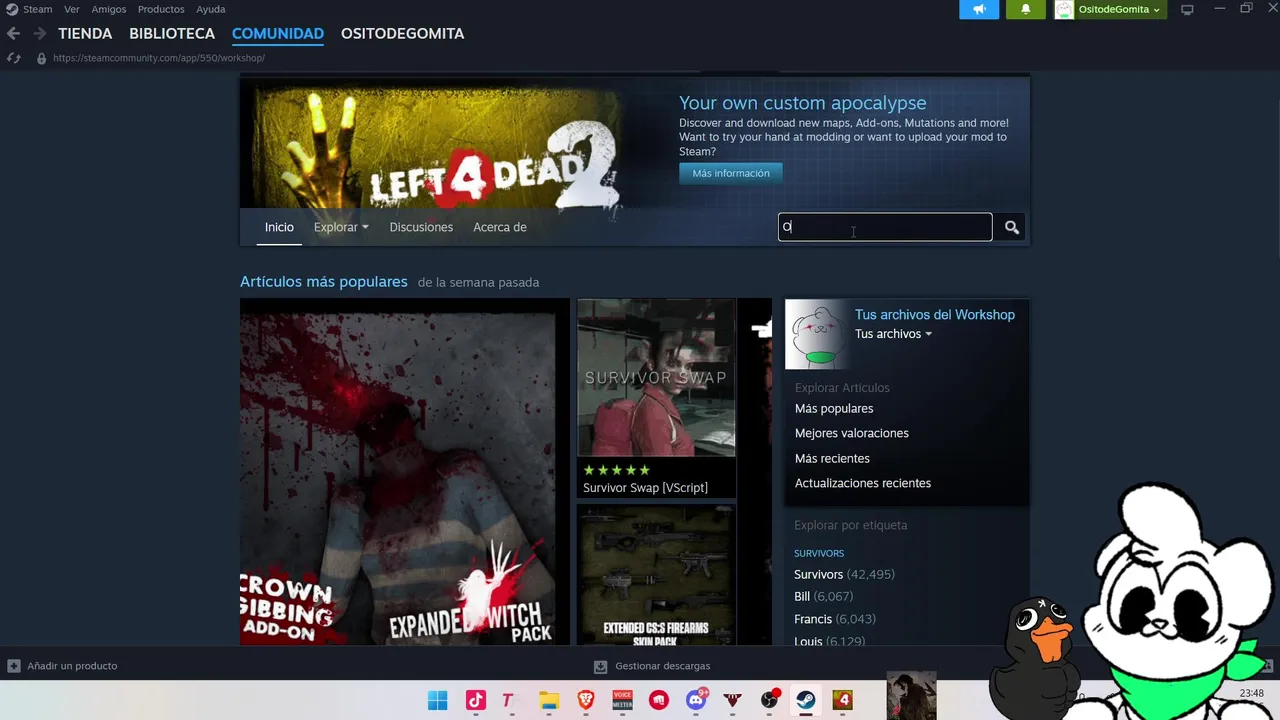
Task: Open the Acerca de tab
Action: pos(500,227)
